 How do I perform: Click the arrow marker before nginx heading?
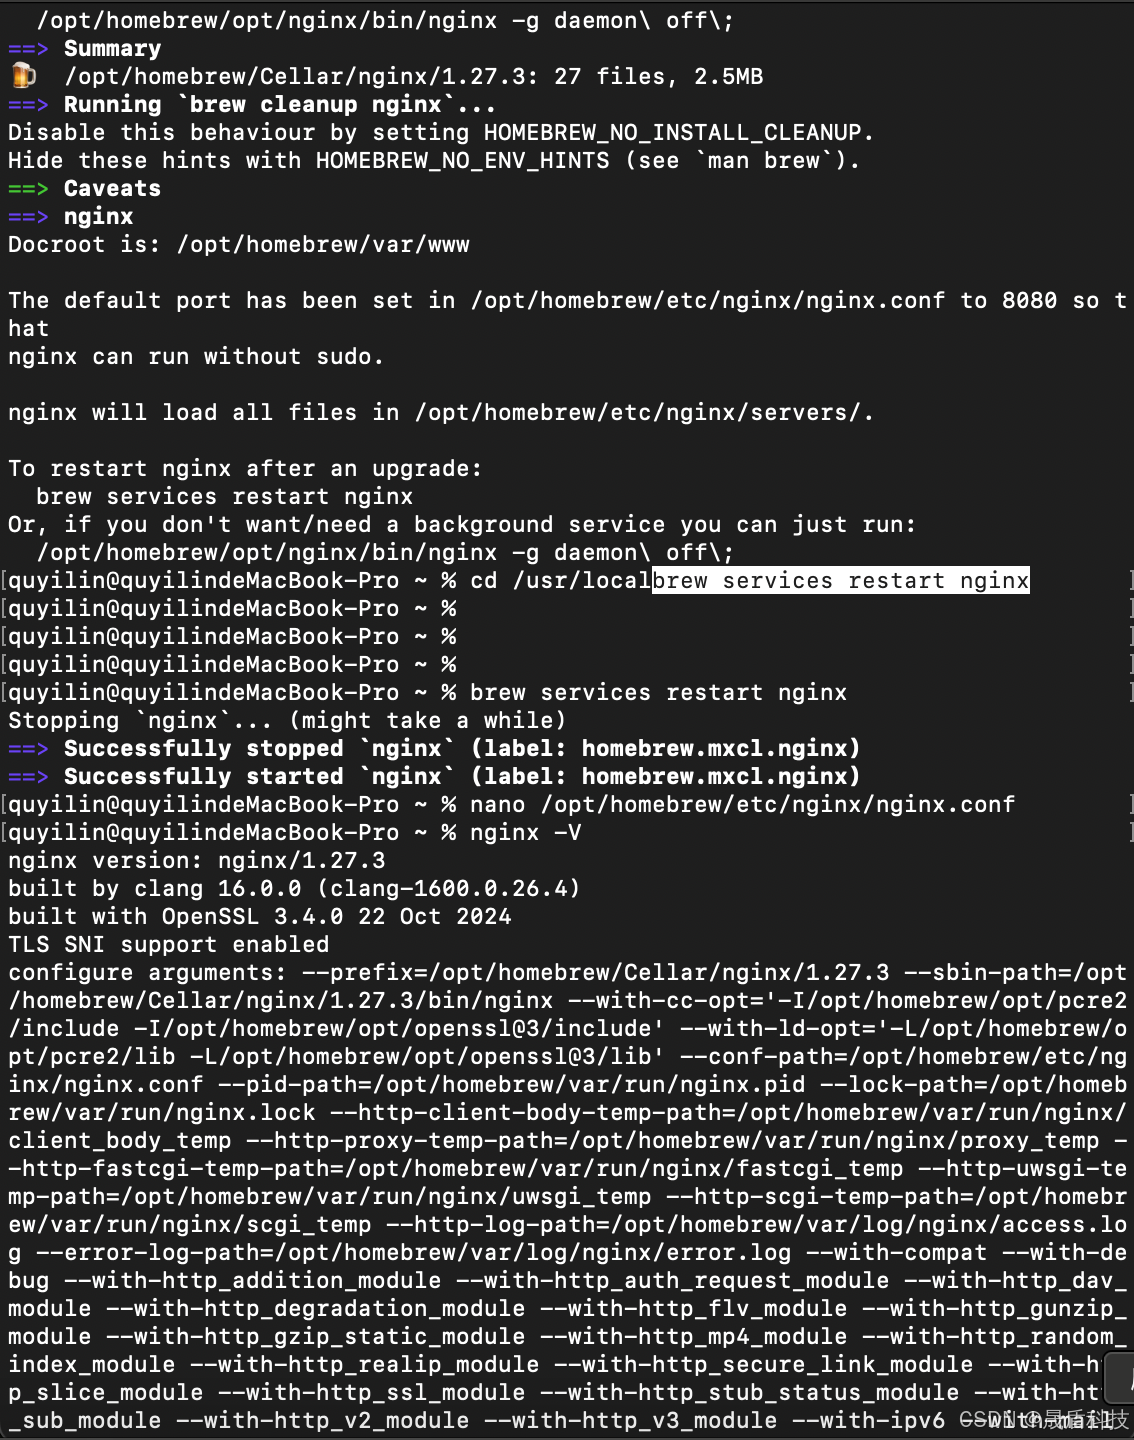point(28,217)
